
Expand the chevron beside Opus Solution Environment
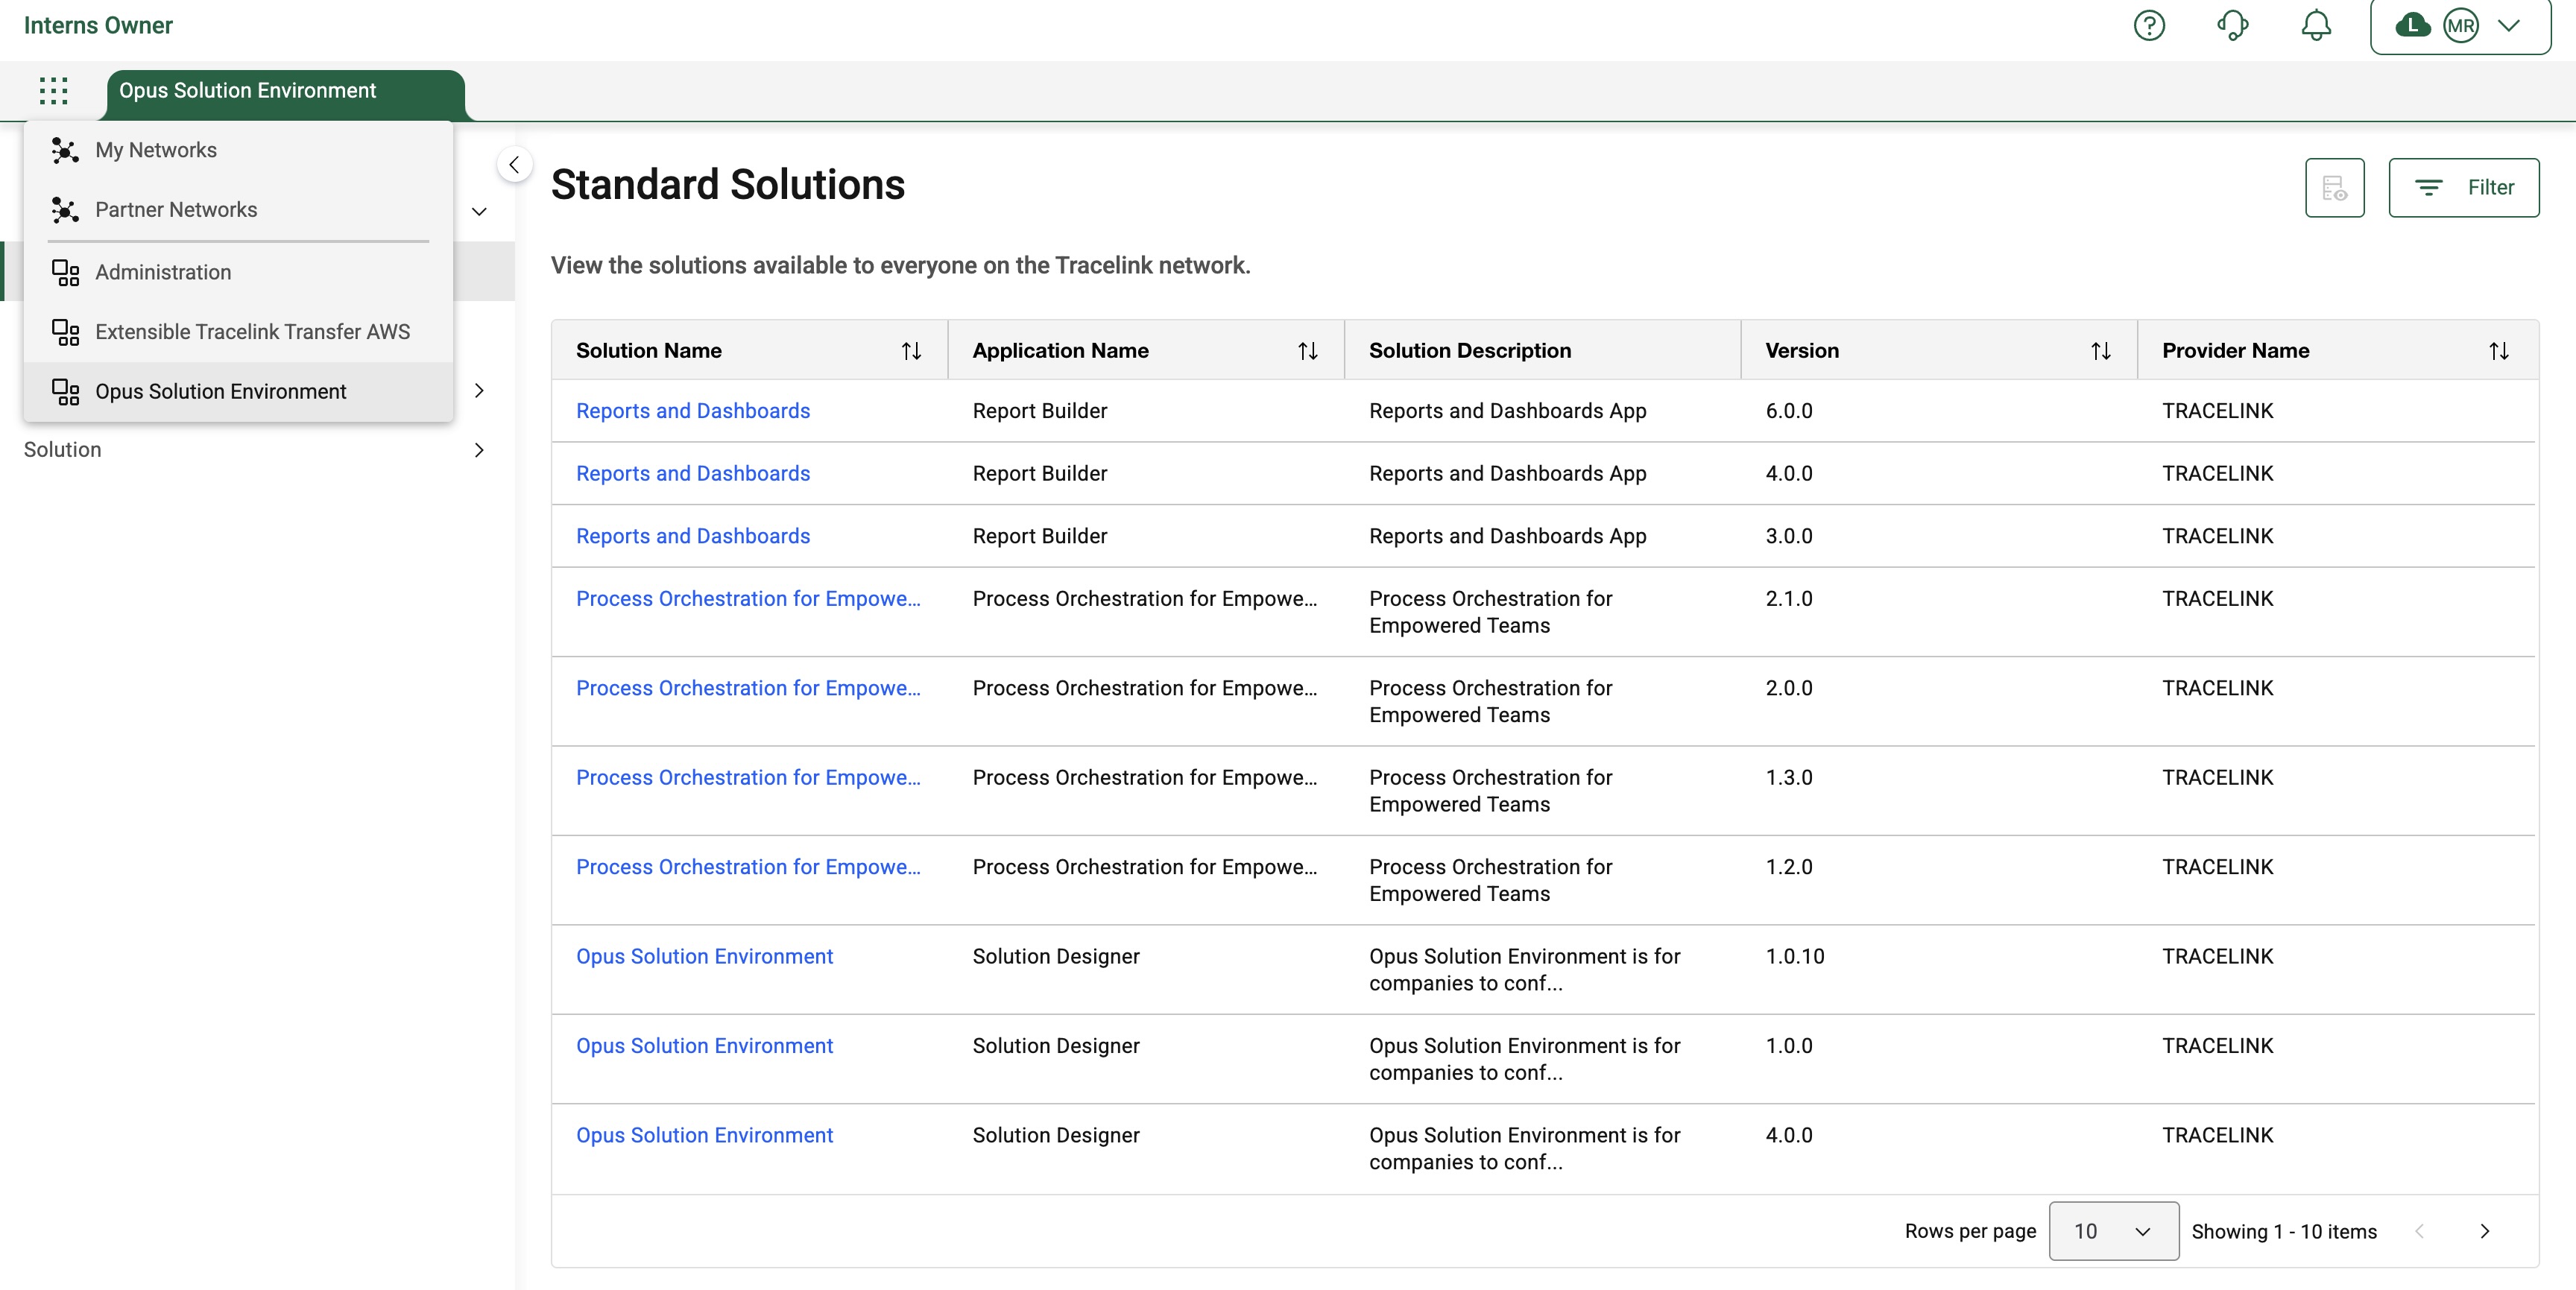click(x=479, y=391)
